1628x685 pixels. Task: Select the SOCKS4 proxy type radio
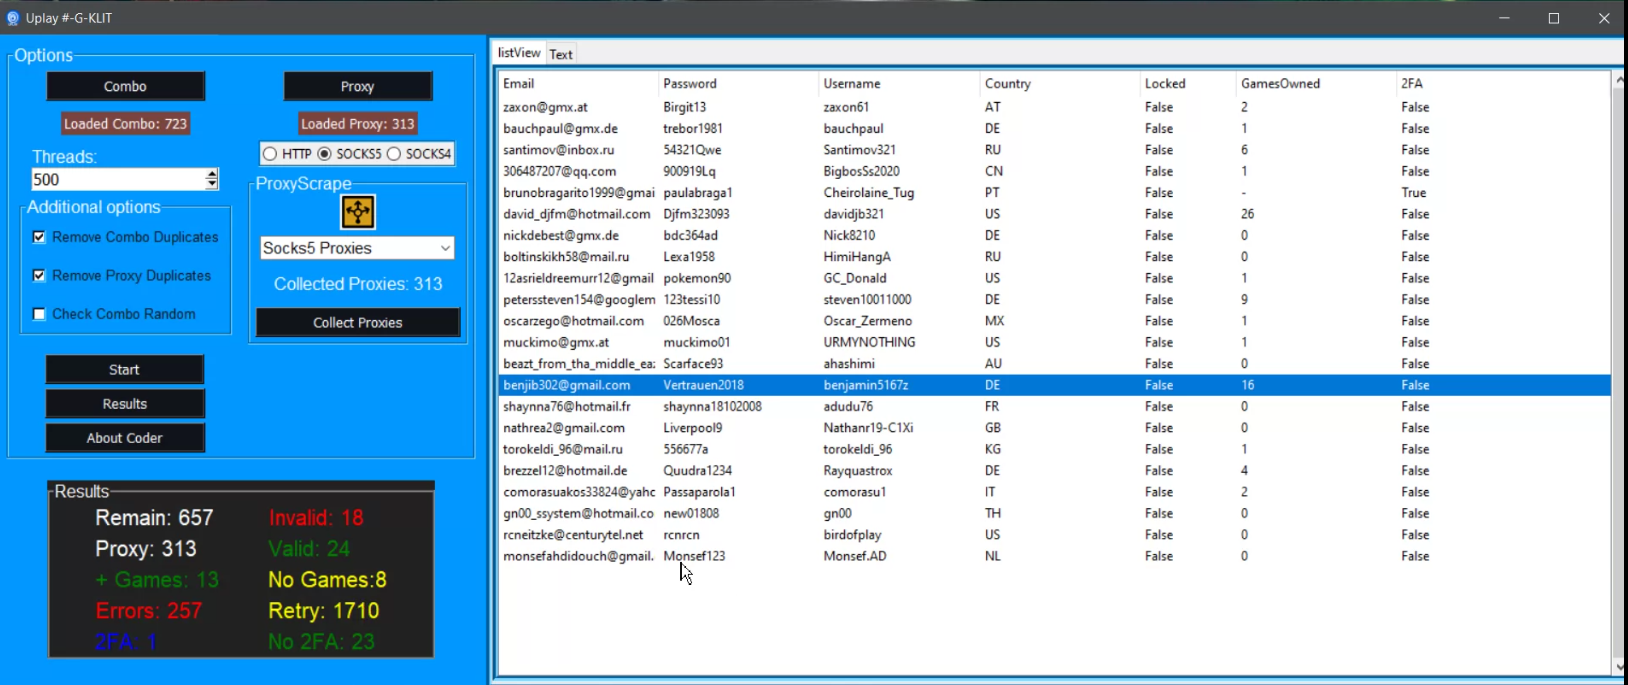(x=394, y=154)
